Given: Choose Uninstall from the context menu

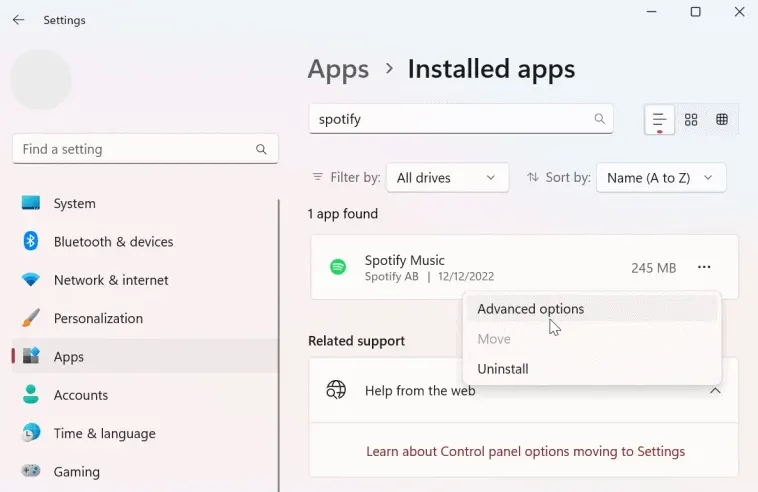Looking at the screenshot, I should pos(591,369).
